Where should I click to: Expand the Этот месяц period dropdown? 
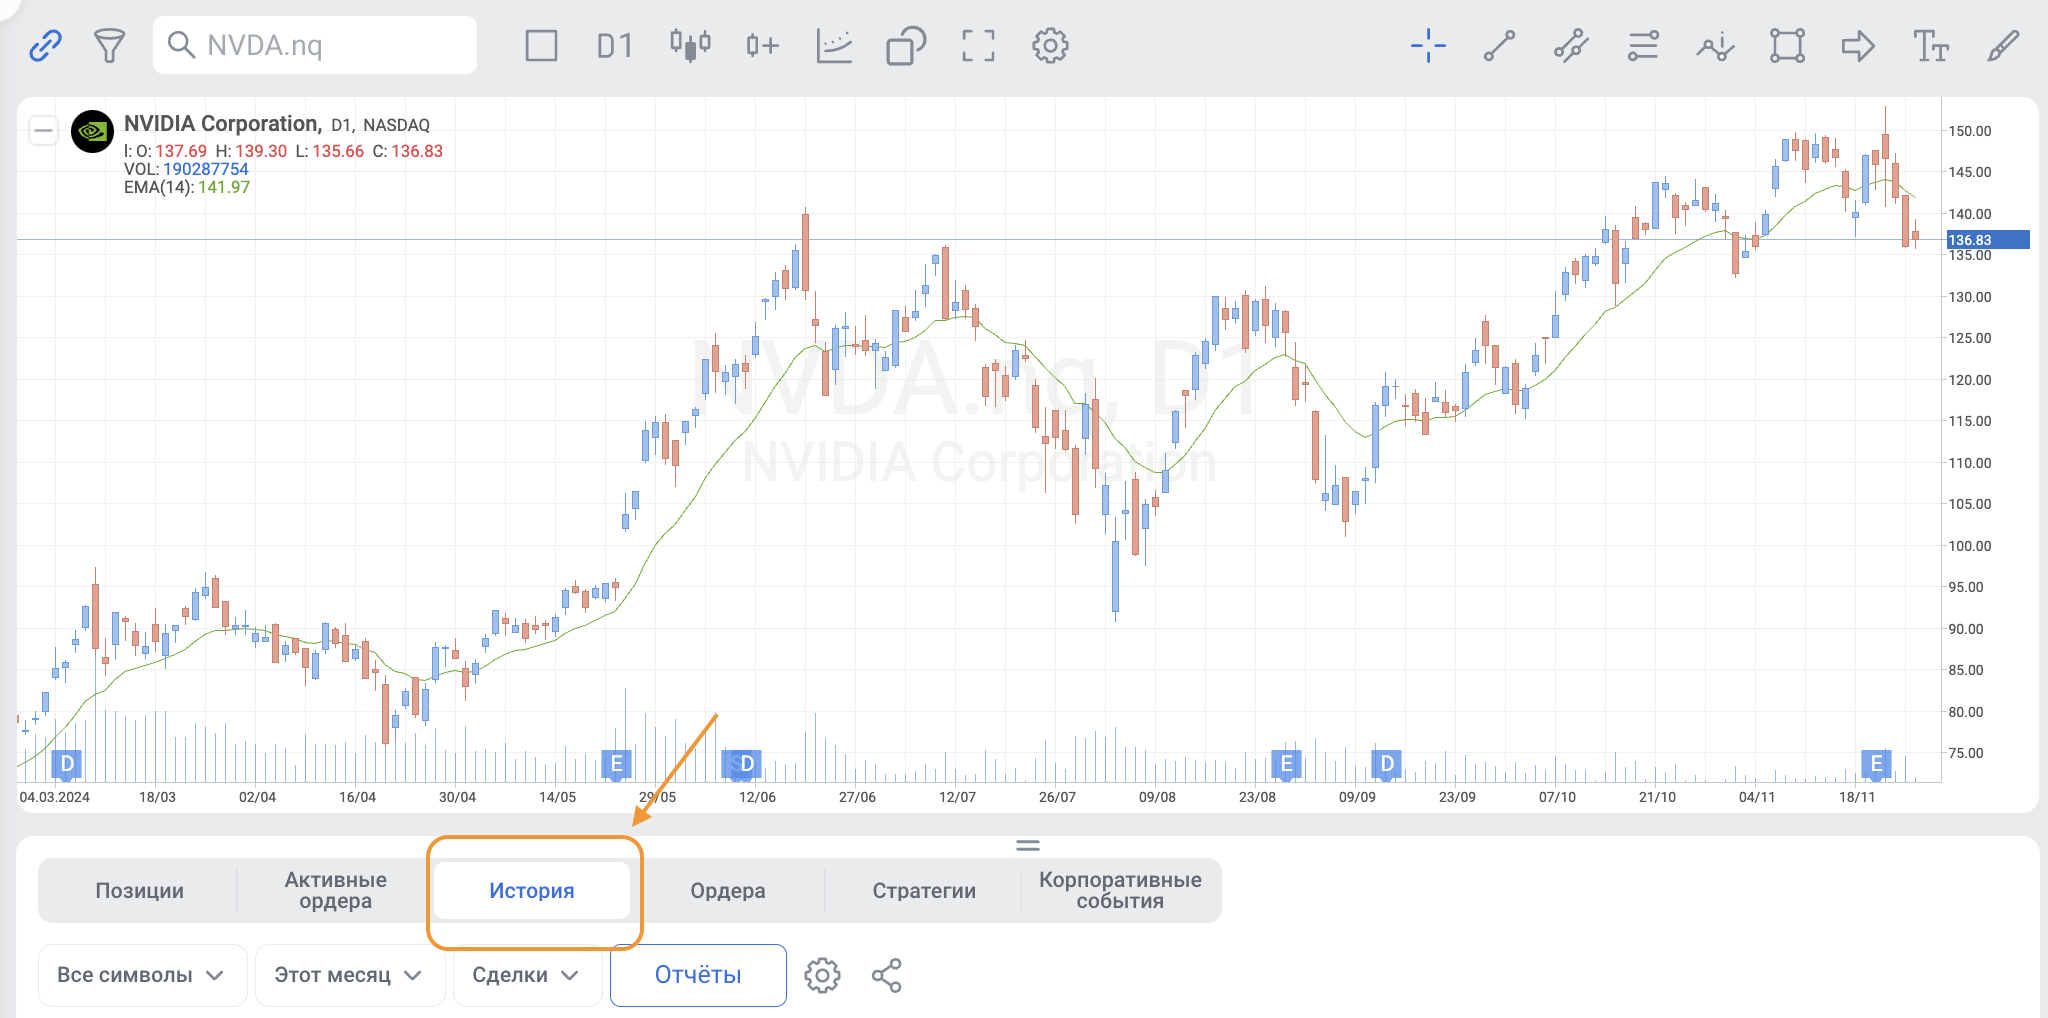click(x=349, y=975)
